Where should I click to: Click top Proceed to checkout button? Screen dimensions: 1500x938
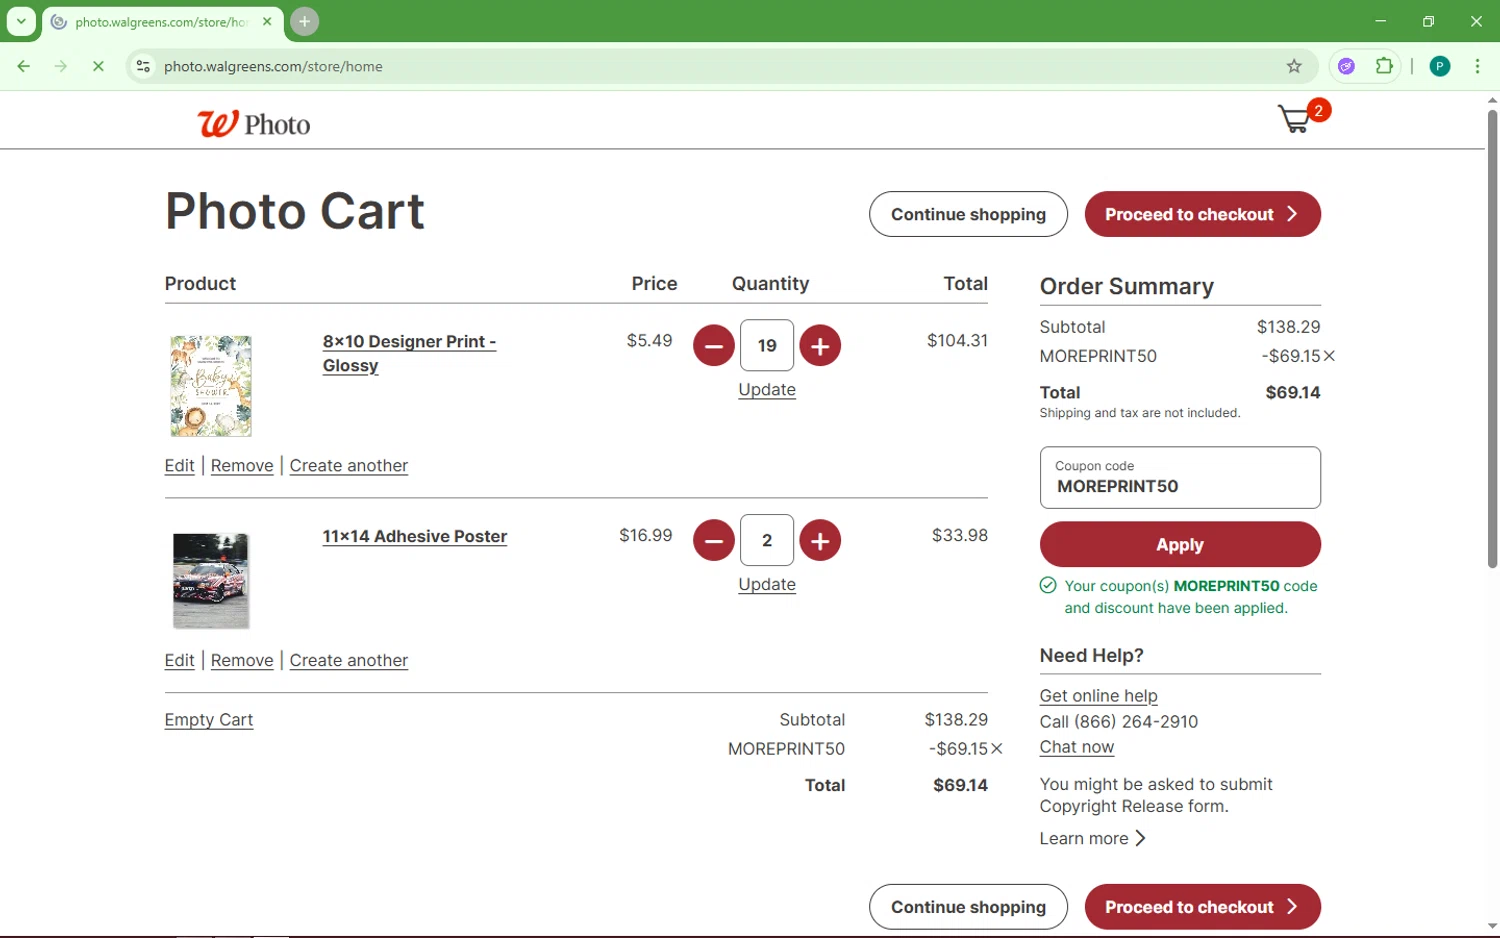pyautogui.click(x=1202, y=214)
